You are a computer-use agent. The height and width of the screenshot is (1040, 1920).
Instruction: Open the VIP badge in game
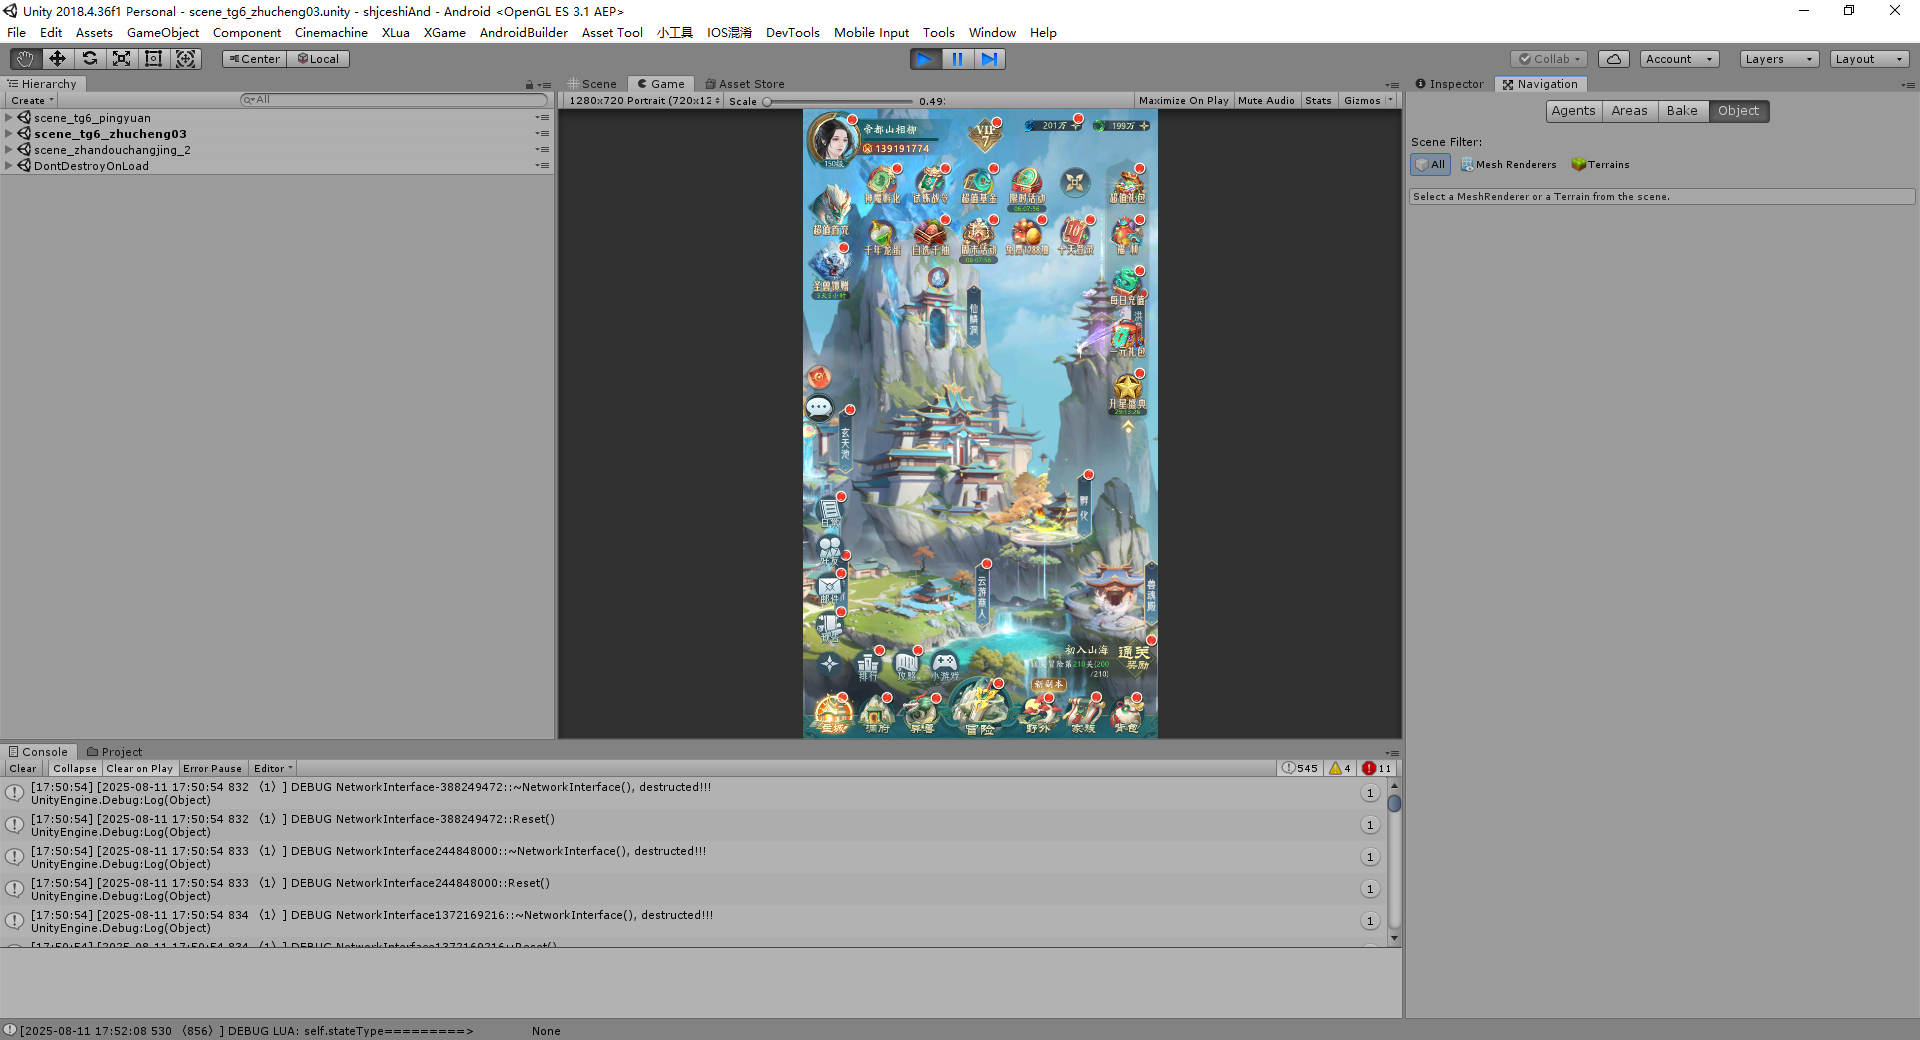pos(985,133)
